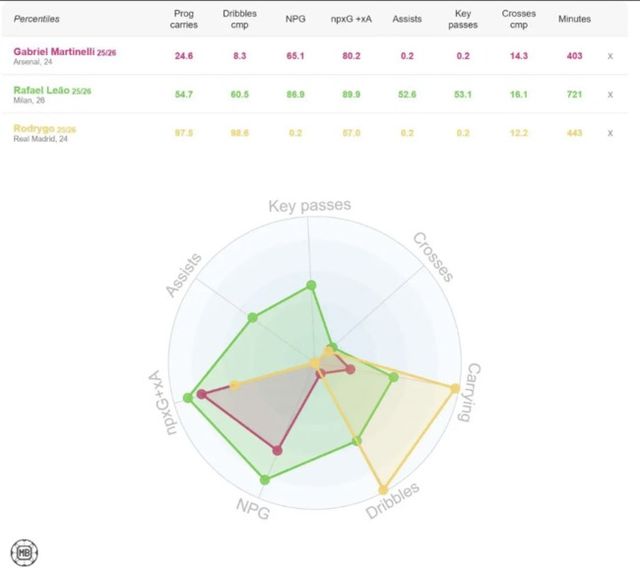
Task: Click Leão's green npxG+xA point on radar
Action: (188, 400)
